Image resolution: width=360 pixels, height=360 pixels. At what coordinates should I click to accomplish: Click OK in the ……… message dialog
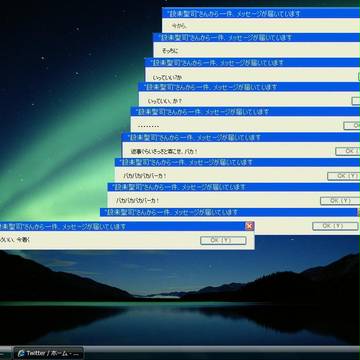coord(352,126)
